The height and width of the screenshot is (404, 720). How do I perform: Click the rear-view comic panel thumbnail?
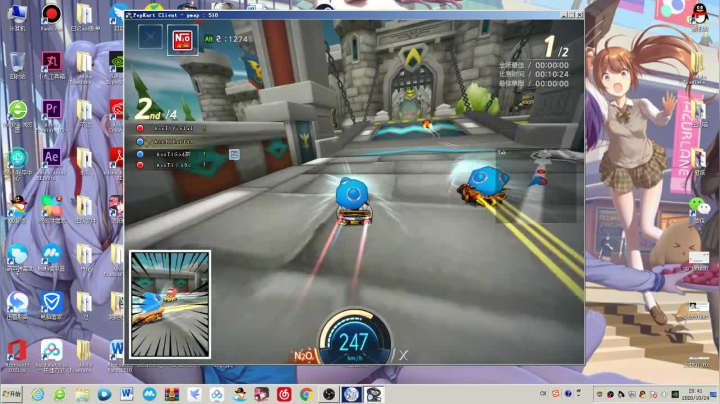coord(170,304)
